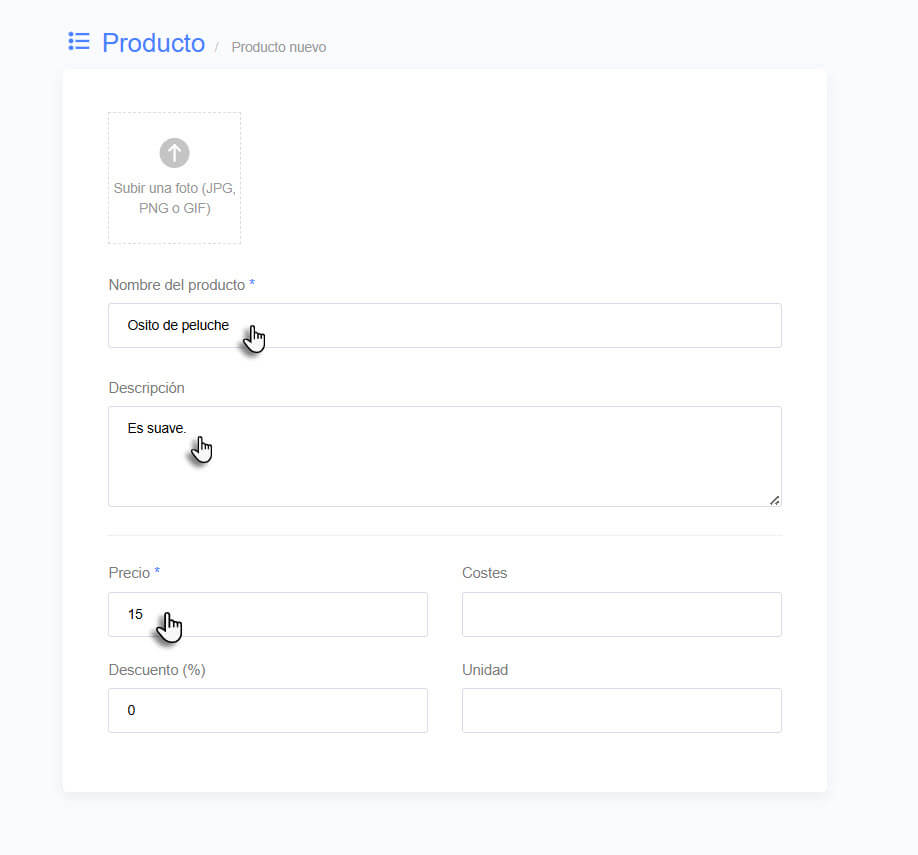
Task: Click the Unidad field label
Action: click(485, 670)
